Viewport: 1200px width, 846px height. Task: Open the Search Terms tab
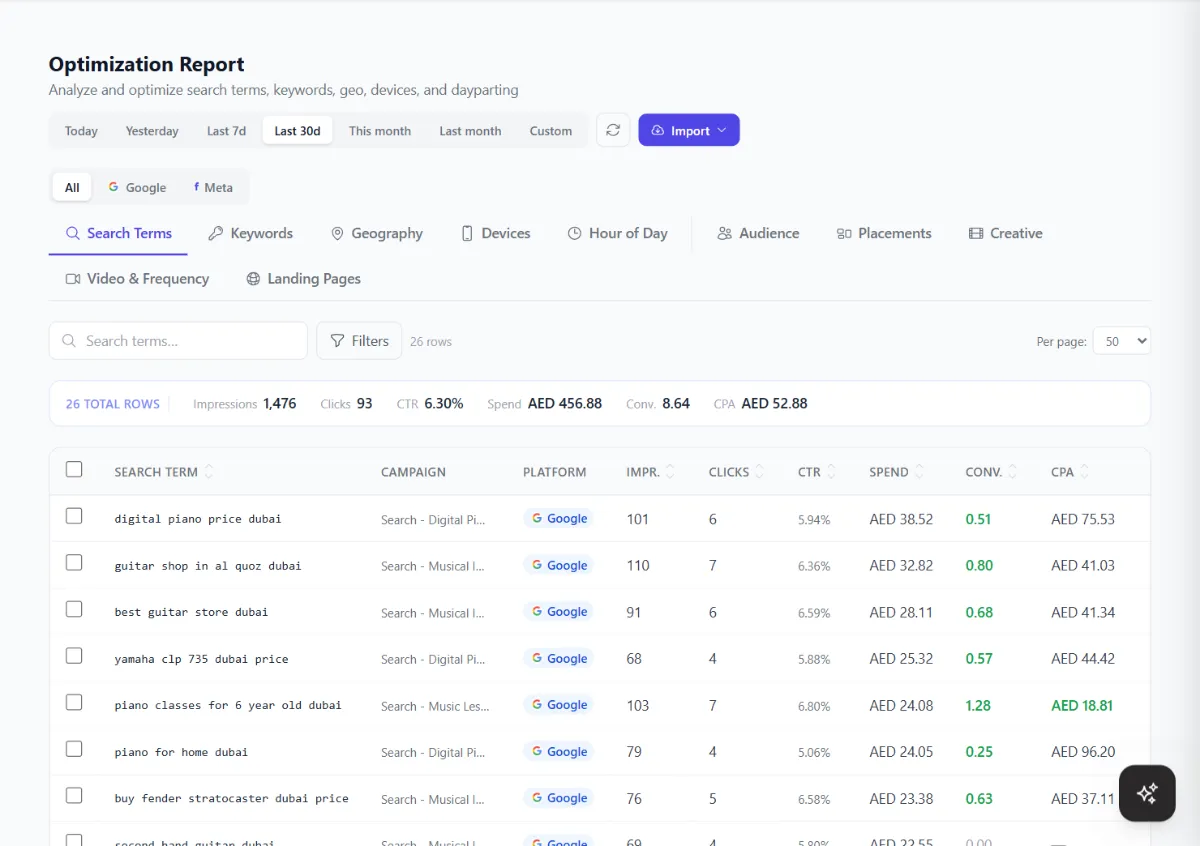click(x=118, y=233)
